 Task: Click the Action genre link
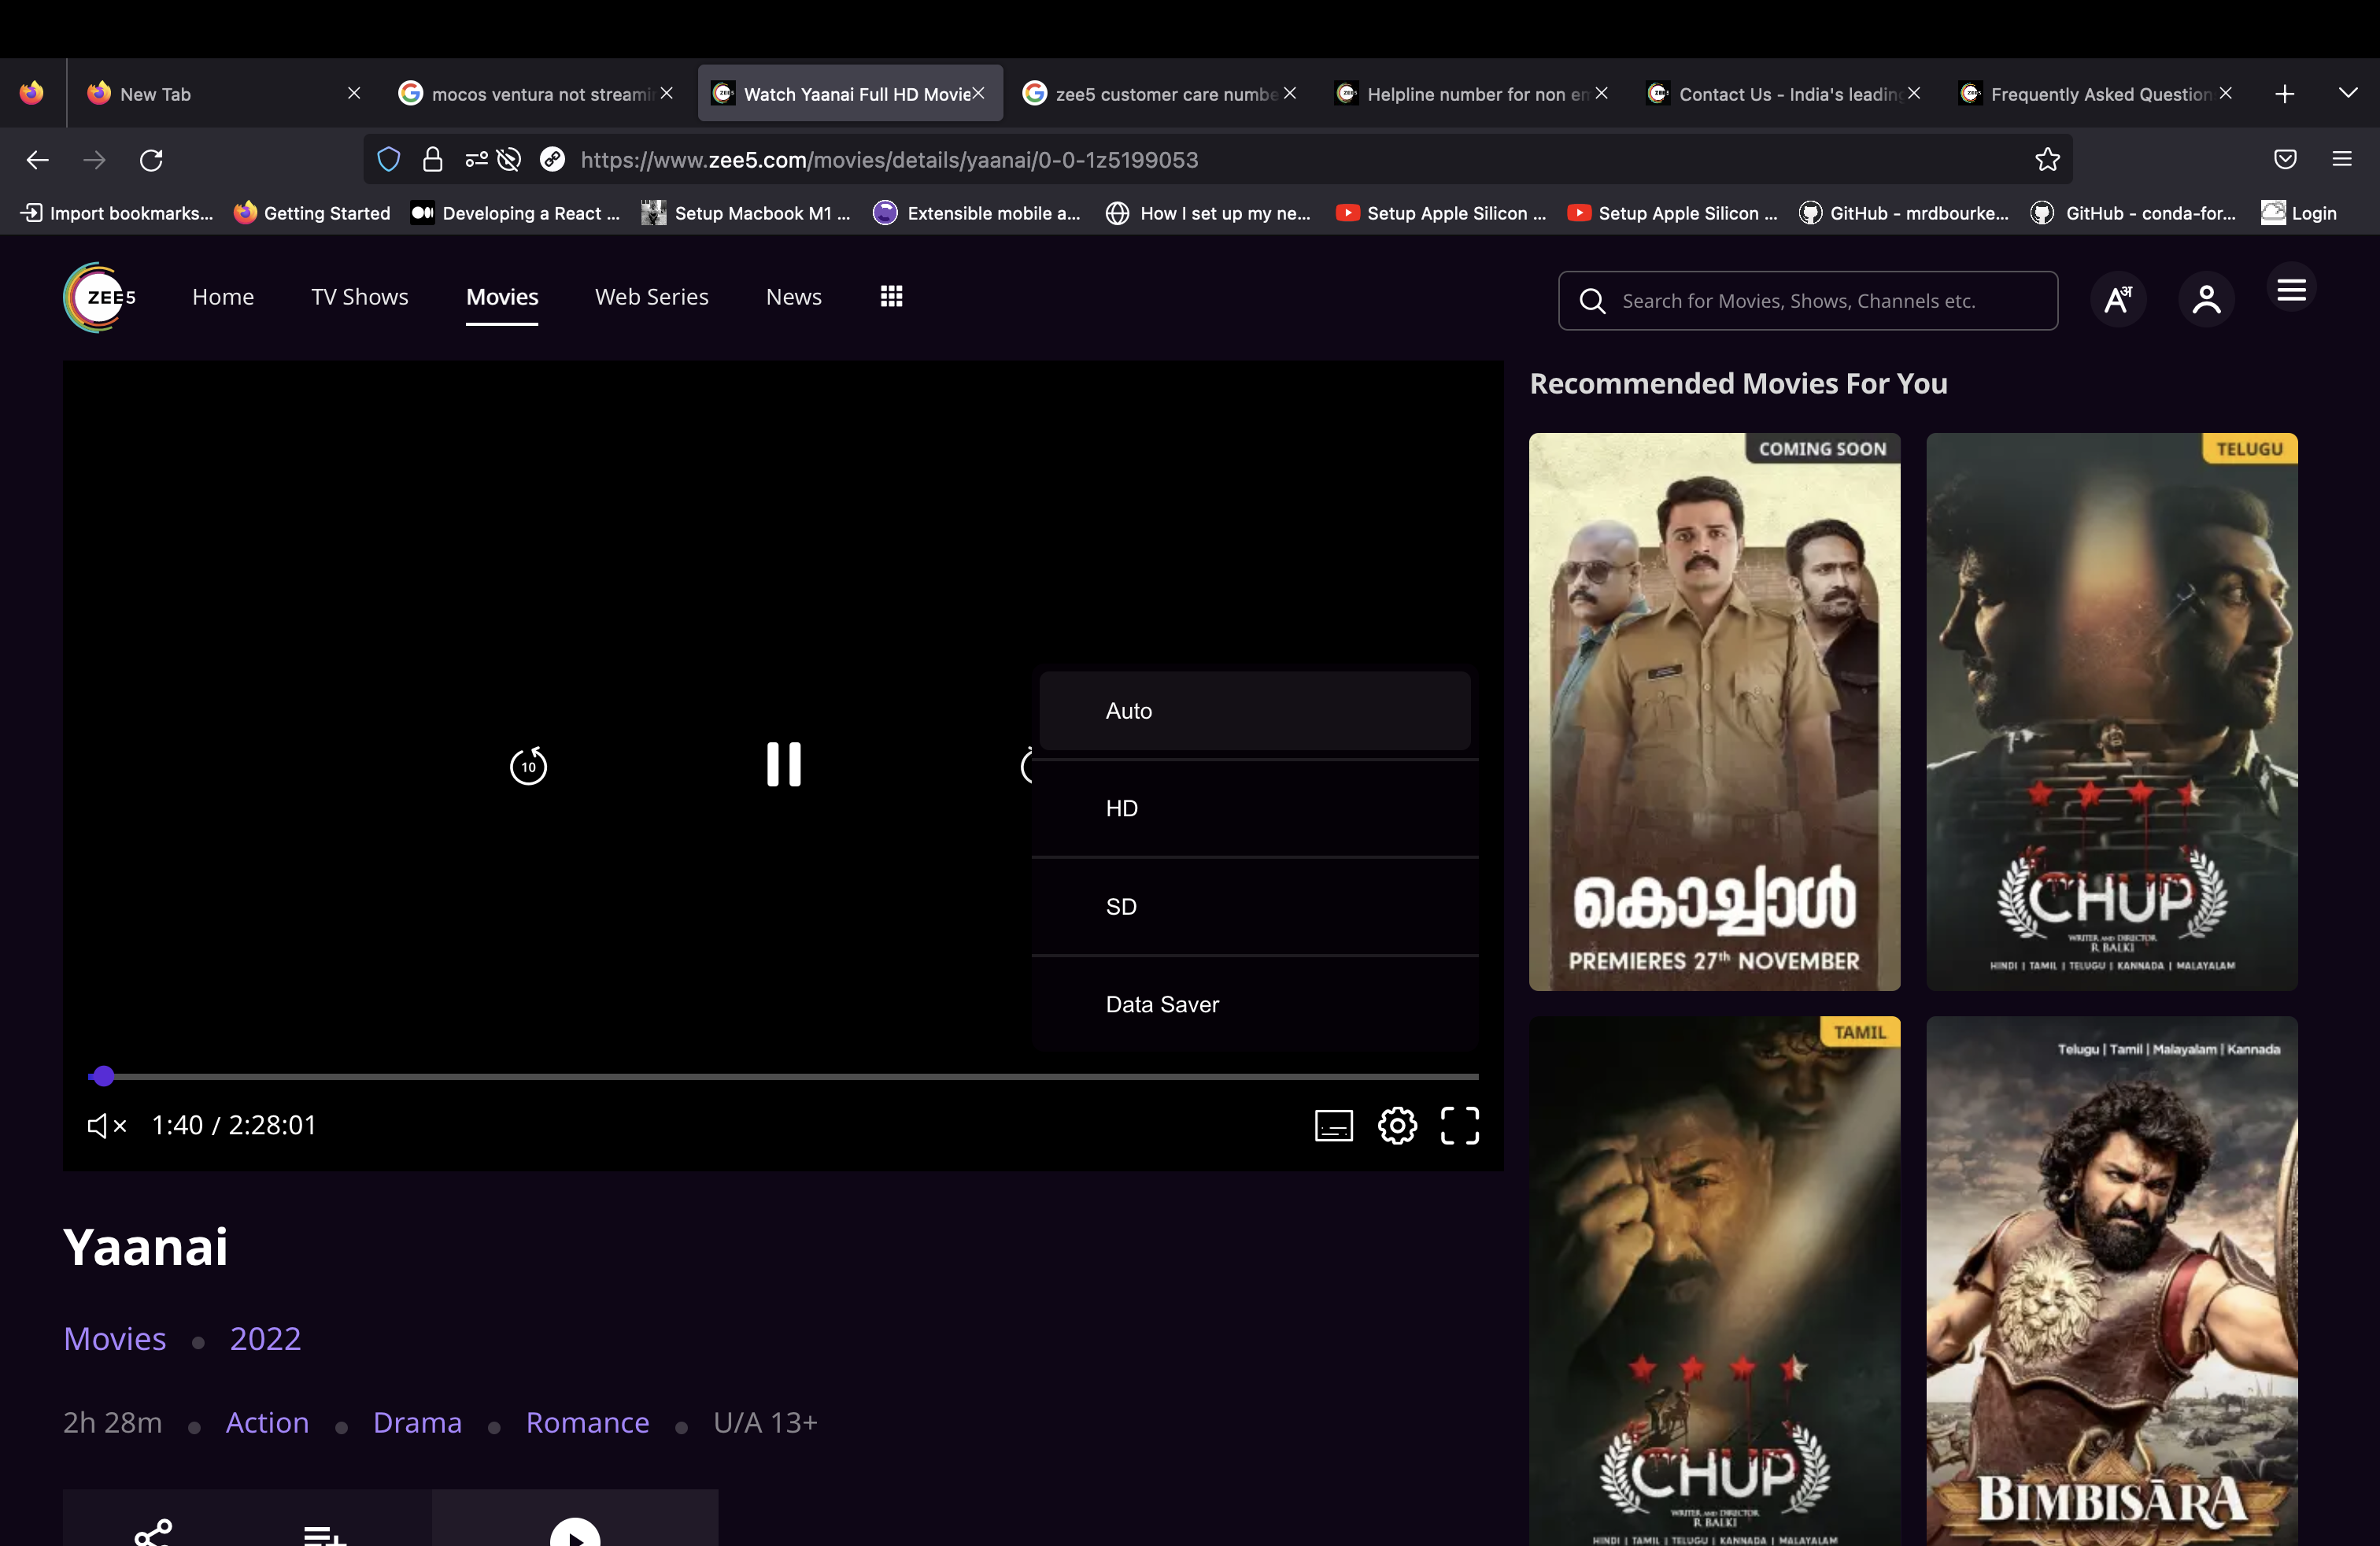[x=267, y=1422]
